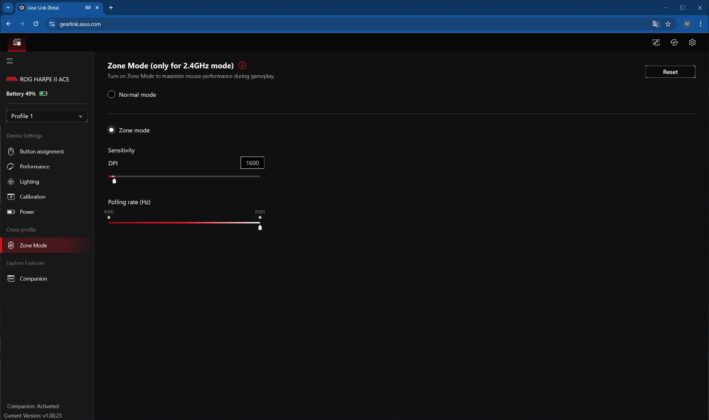Viewport: 709px width, 420px height.
Task: Click the Button assignment mouse icon
Action: click(x=11, y=151)
